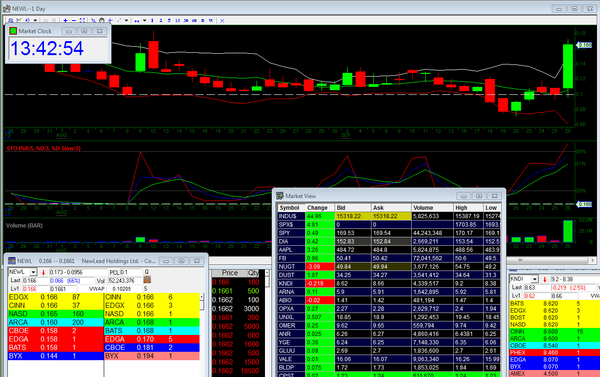This screenshot has height=377, width=600.
Task: Click the blue X icon in the chart toolbar
Action: 222,21
